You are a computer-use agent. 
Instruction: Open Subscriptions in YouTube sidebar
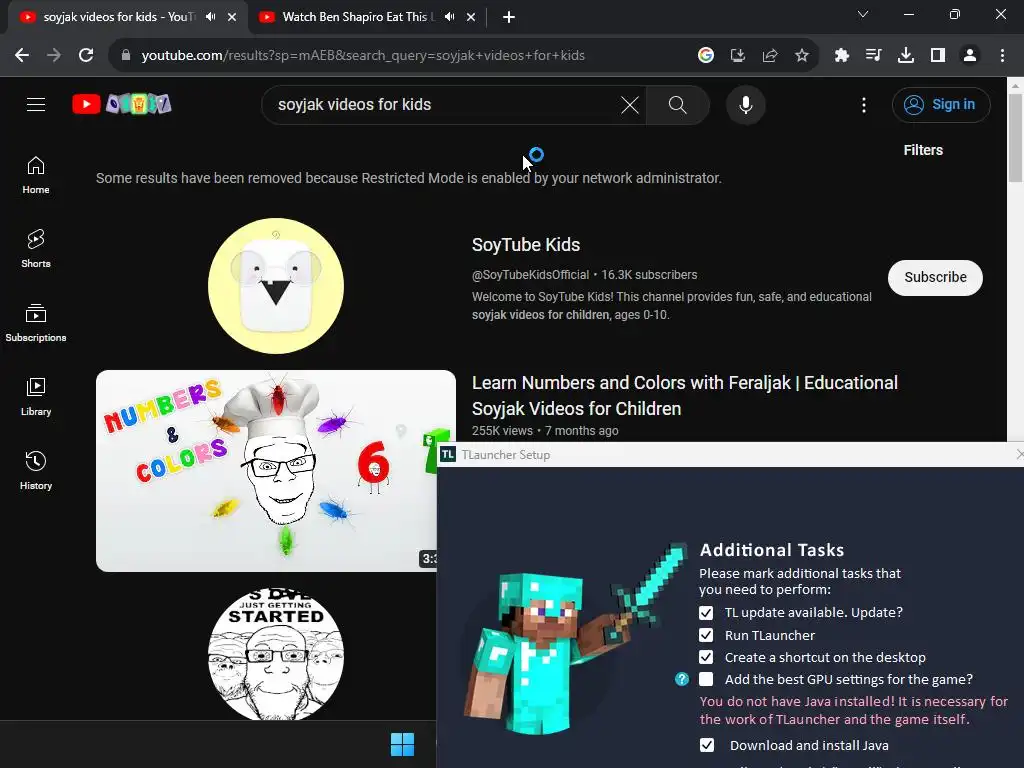click(x=36, y=323)
